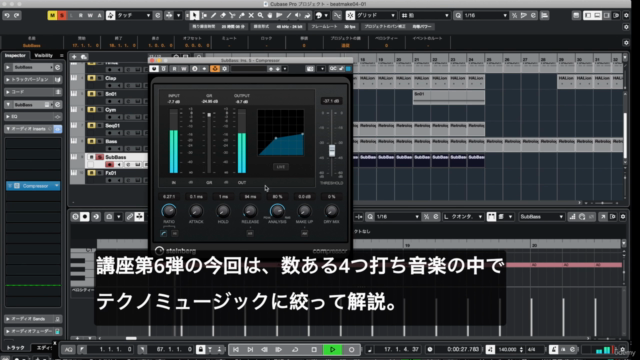The width and height of the screenshot is (640, 360).
Task: Click the left locator position 1.1.1.0 field
Action: [x=110, y=349]
